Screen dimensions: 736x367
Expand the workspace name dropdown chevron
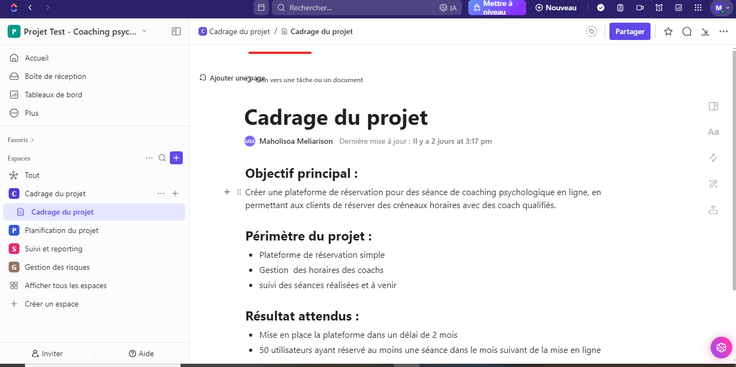tap(145, 31)
